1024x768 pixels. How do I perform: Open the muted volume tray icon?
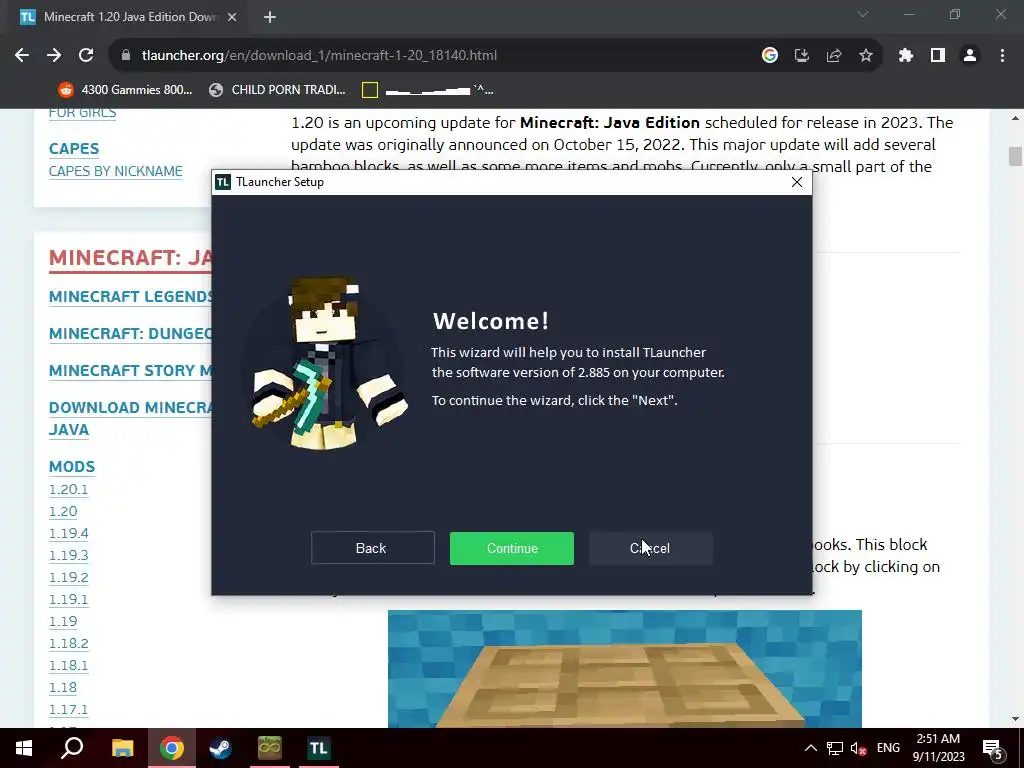(x=859, y=748)
